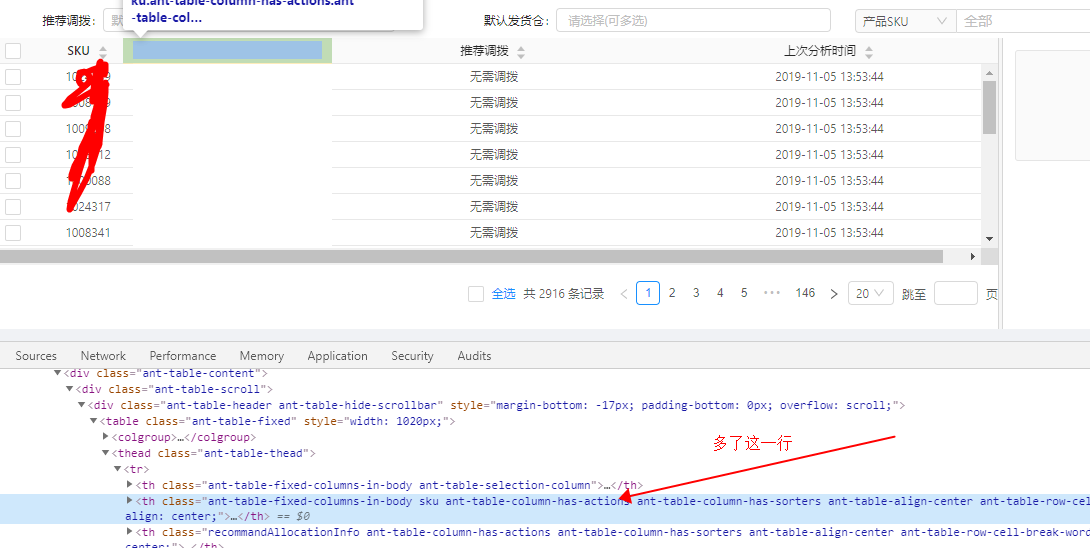This screenshot has width=1090, height=548.
Task: Tick the checkbox for row SKU 1008341
Action: click(13, 232)
